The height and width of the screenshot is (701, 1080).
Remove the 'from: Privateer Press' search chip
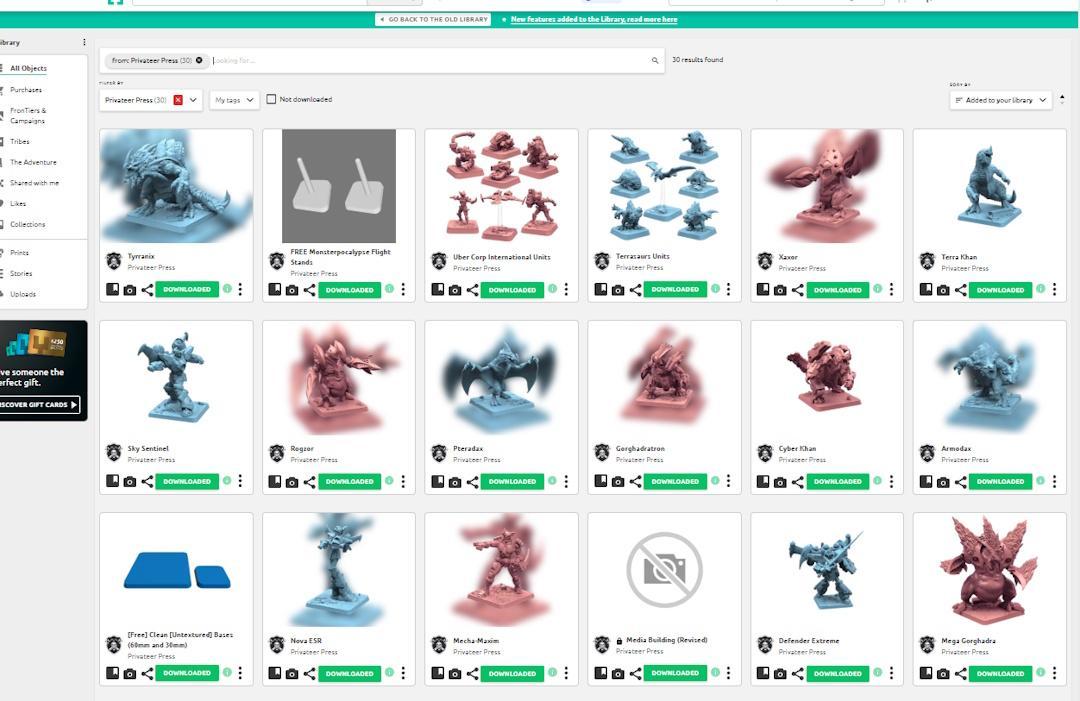click(x=199, y=61)
